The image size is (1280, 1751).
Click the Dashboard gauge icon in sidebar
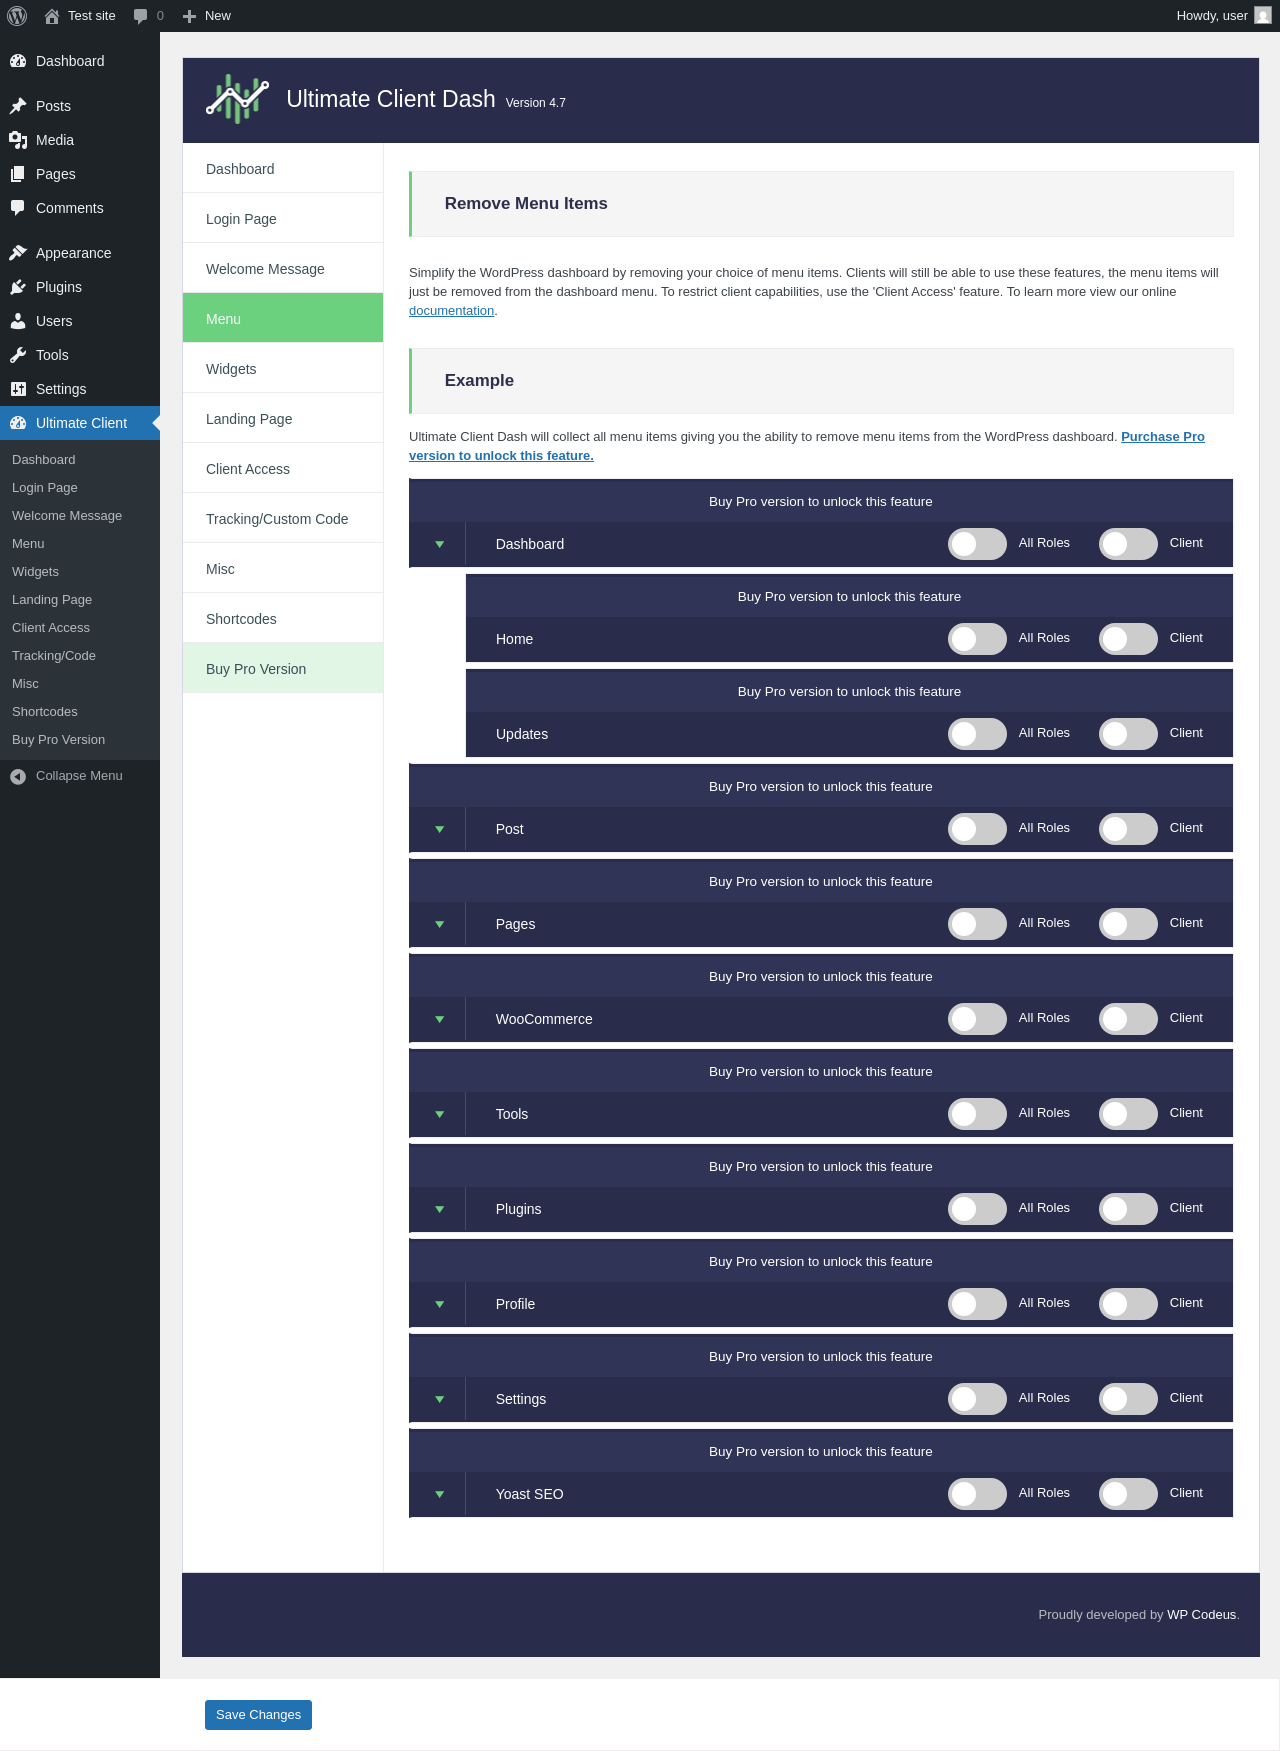[18, 61]
